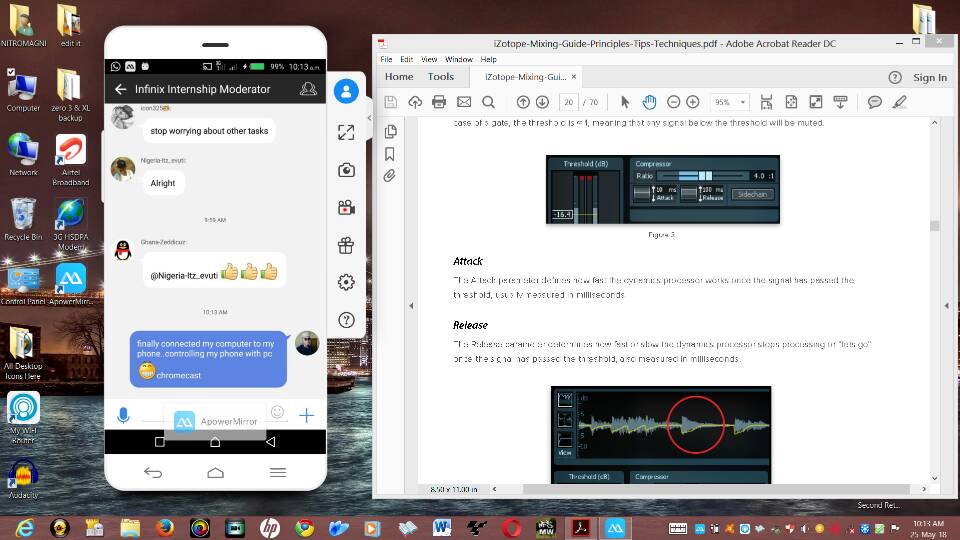Viewport: 960px width, 540px height.
Task: Click the highlight pen icon in Acrobat
Action: (x=899, y=102)
